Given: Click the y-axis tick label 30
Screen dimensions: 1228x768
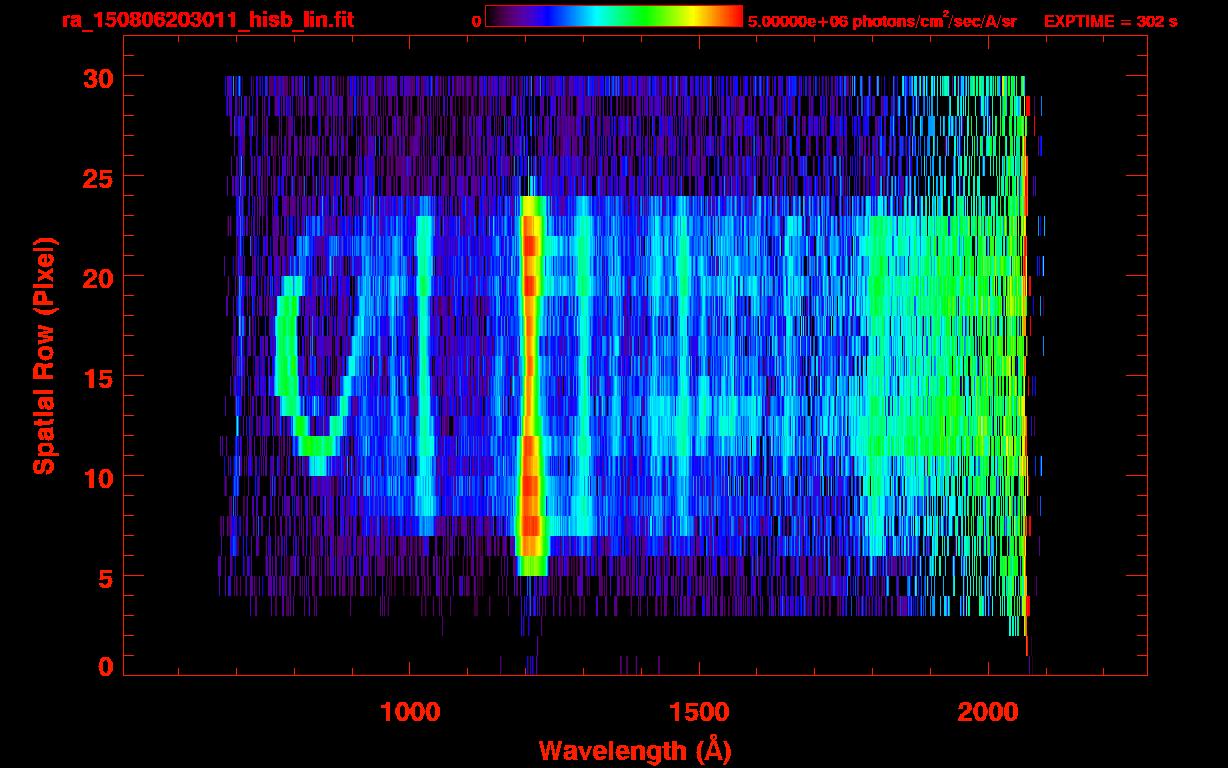Looking at the screenshot, I should click(98, 77).
